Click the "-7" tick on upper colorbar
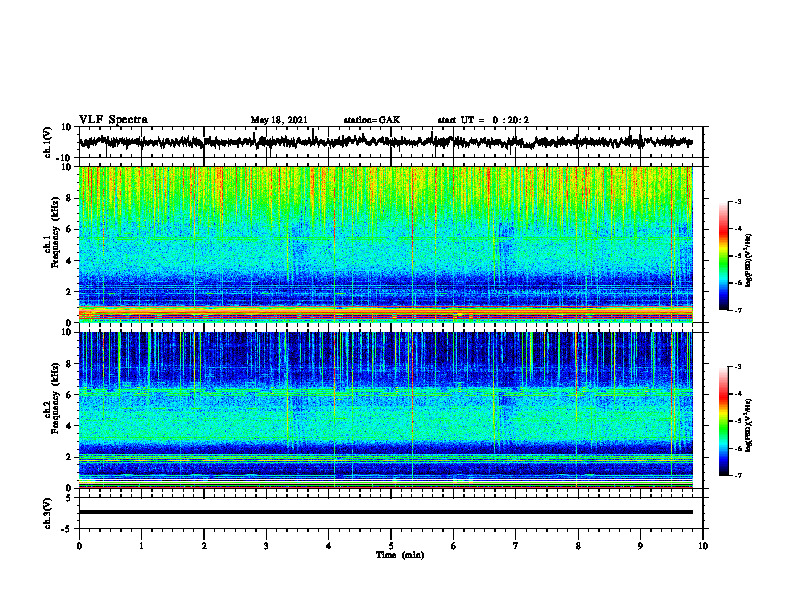This screenshot has height=612, width=792. (x=738, y=310)
